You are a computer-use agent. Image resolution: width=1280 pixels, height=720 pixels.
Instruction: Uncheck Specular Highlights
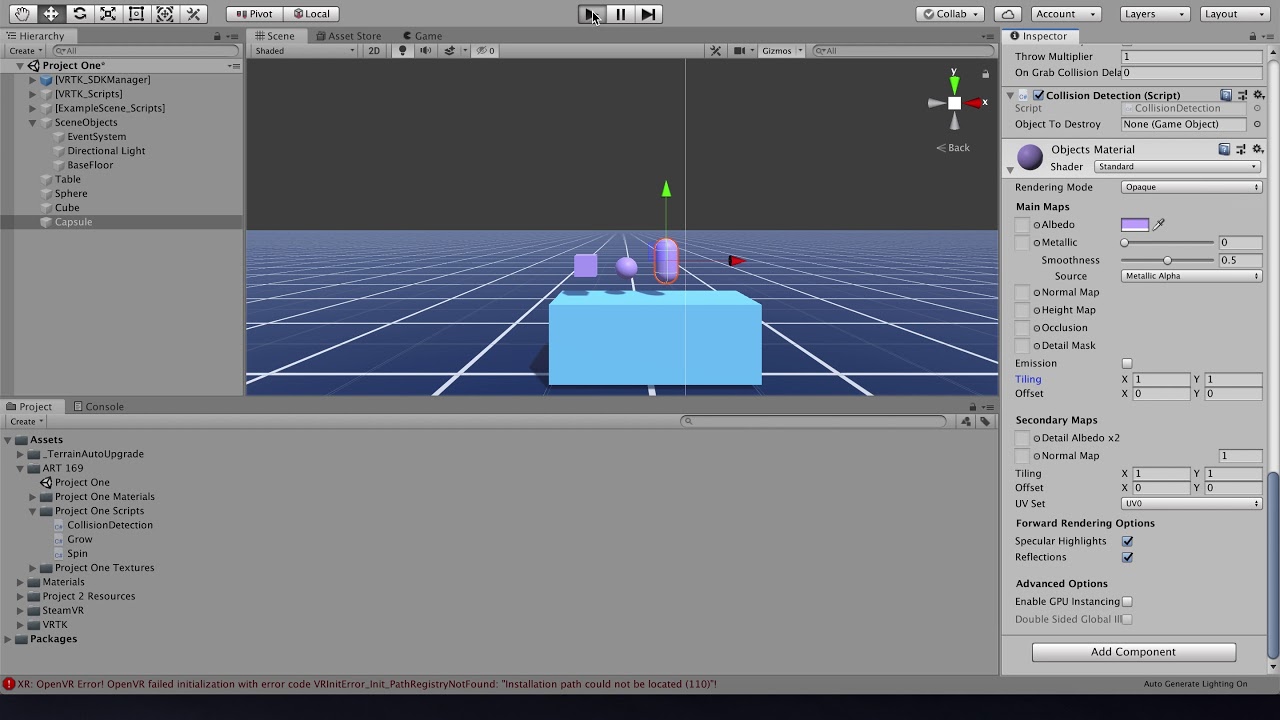[x=1127, y=541]
